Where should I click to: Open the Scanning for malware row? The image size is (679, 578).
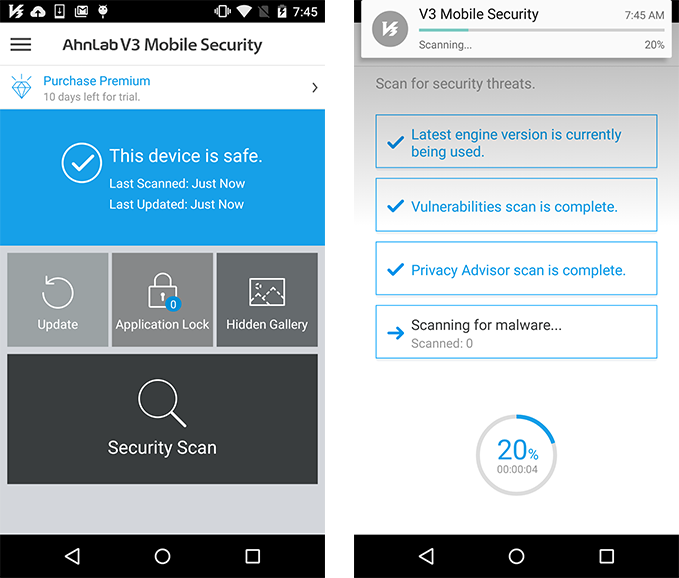click(516, 332)
